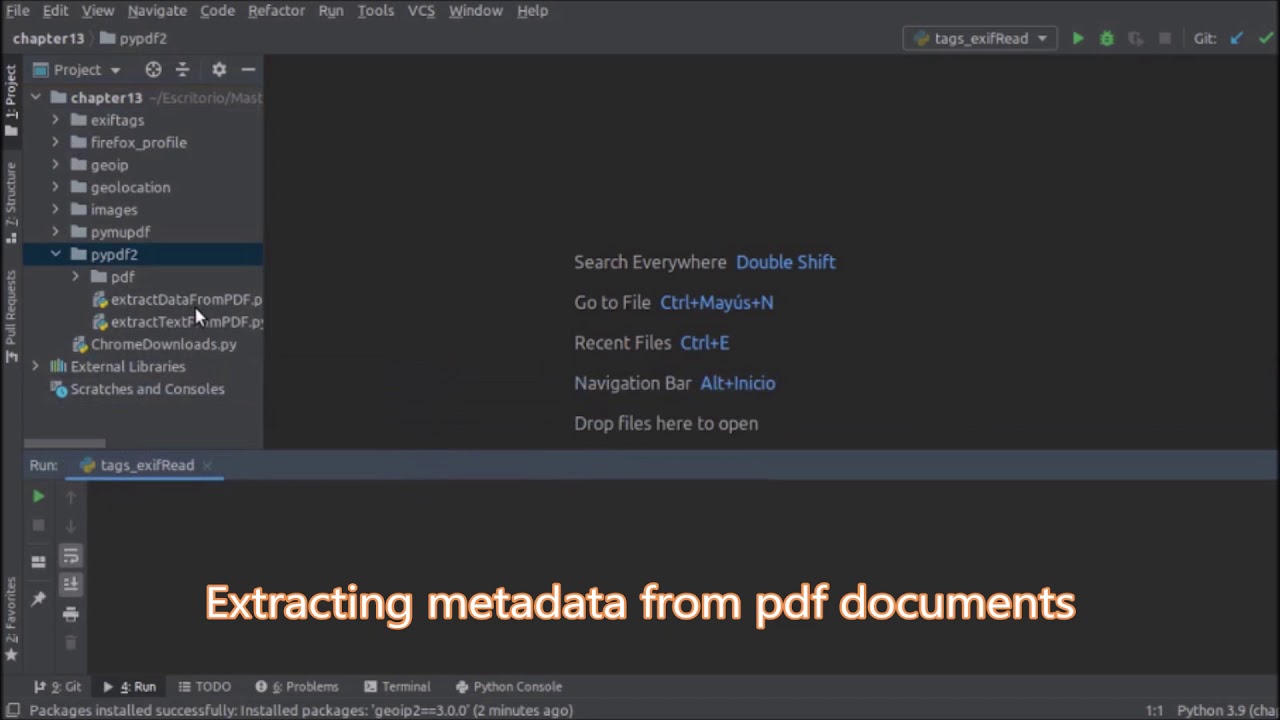Expand the firefox_profile folder
1280x720 pixels.
pos(56,142)
